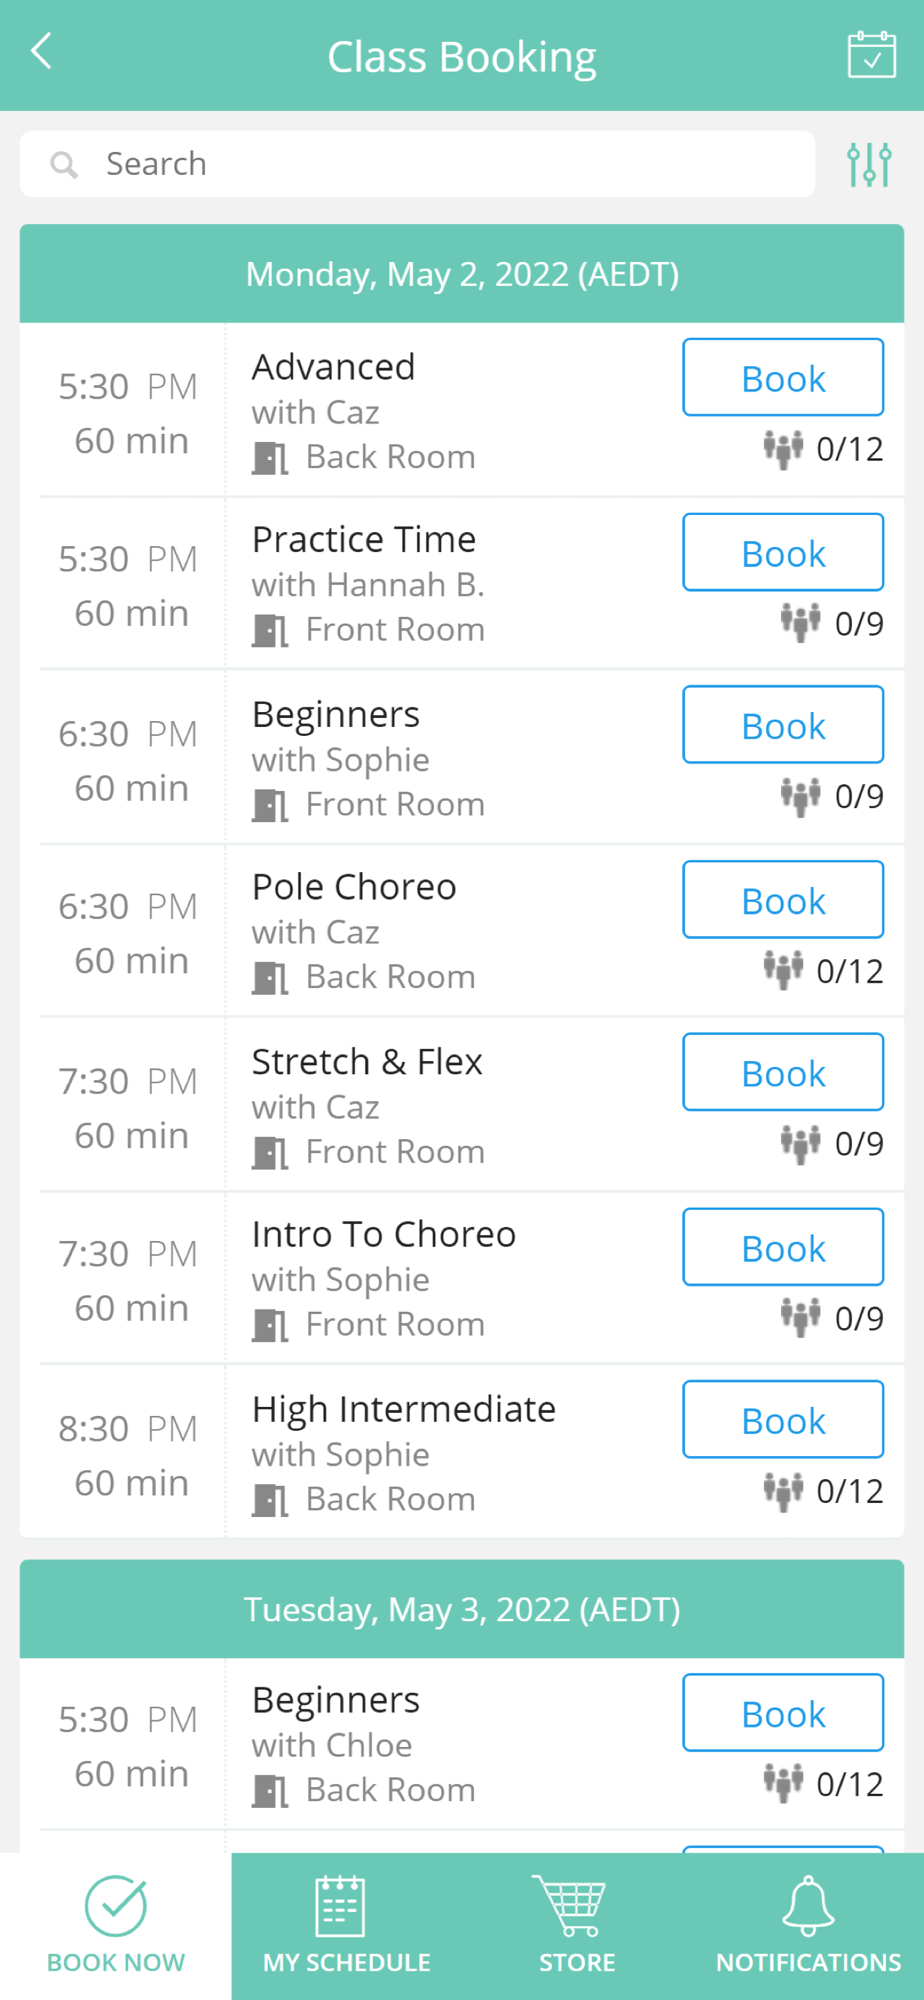Book the Pole Choreo class
The width and height of the screenshot is (924, 2000).
pos(783,899)
